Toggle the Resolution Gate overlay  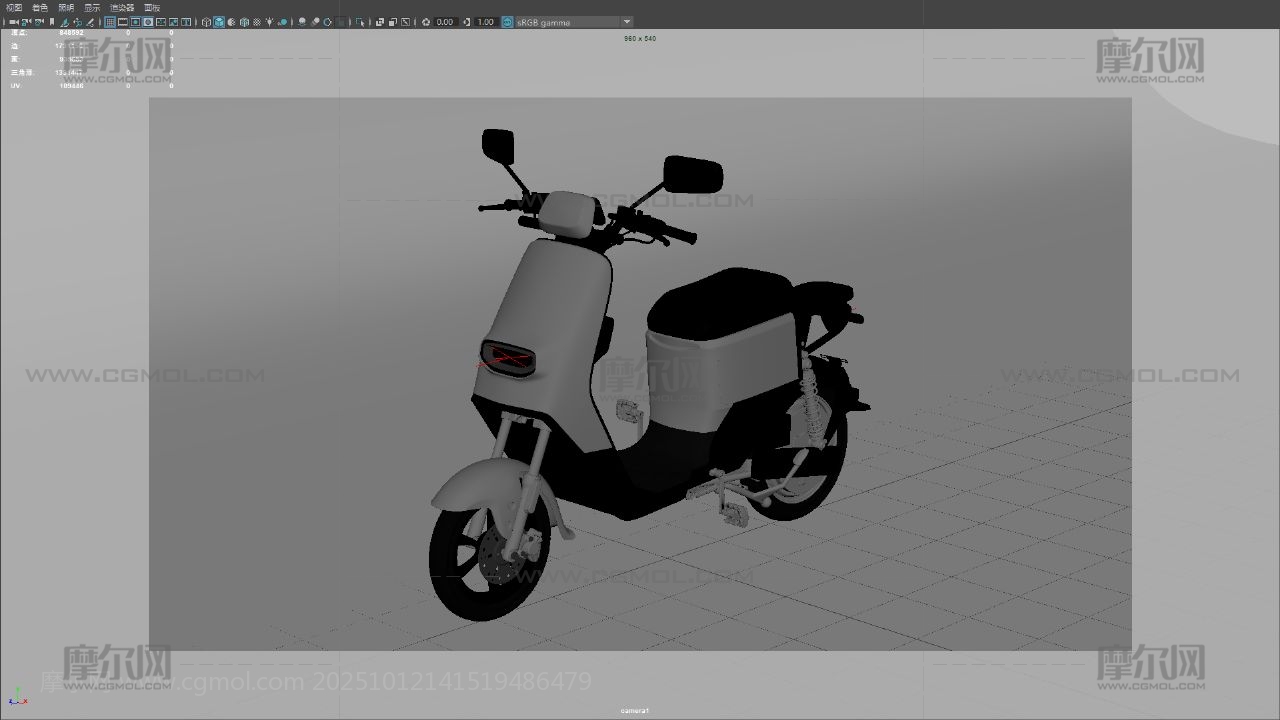coord(135,22)
